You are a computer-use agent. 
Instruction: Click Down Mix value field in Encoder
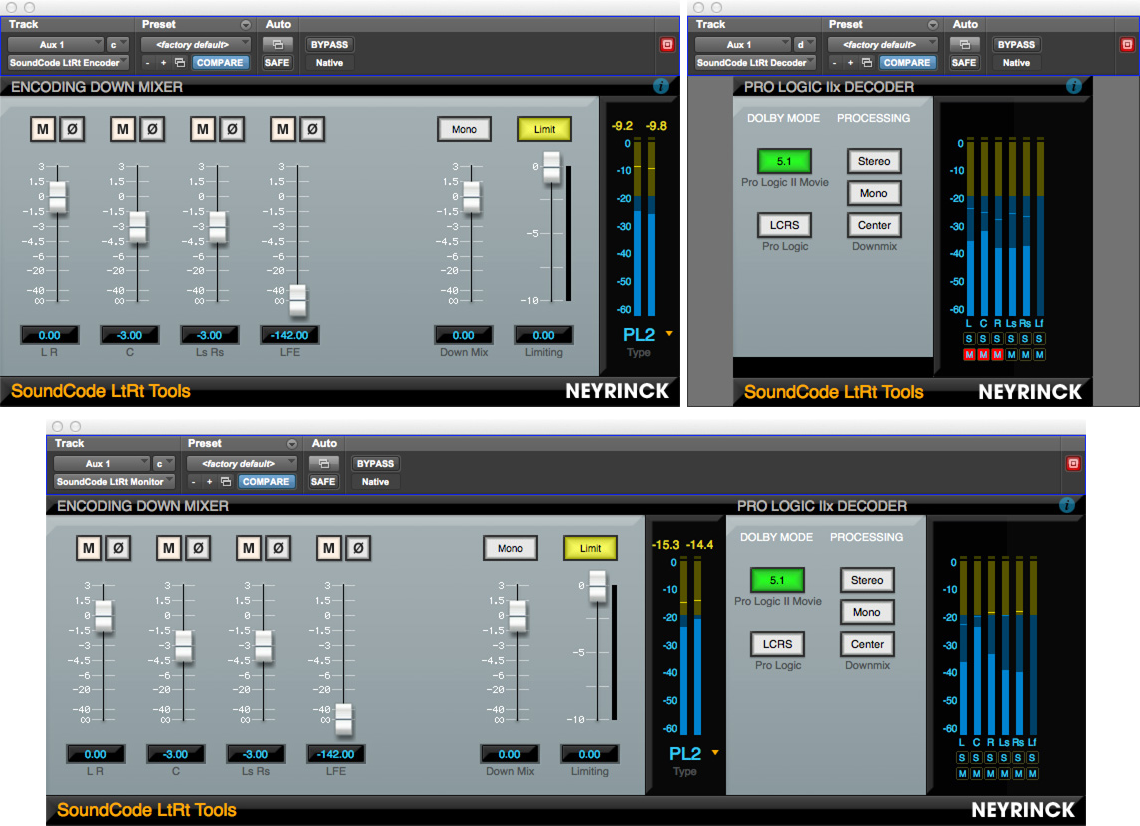click(x=464, y=335)
